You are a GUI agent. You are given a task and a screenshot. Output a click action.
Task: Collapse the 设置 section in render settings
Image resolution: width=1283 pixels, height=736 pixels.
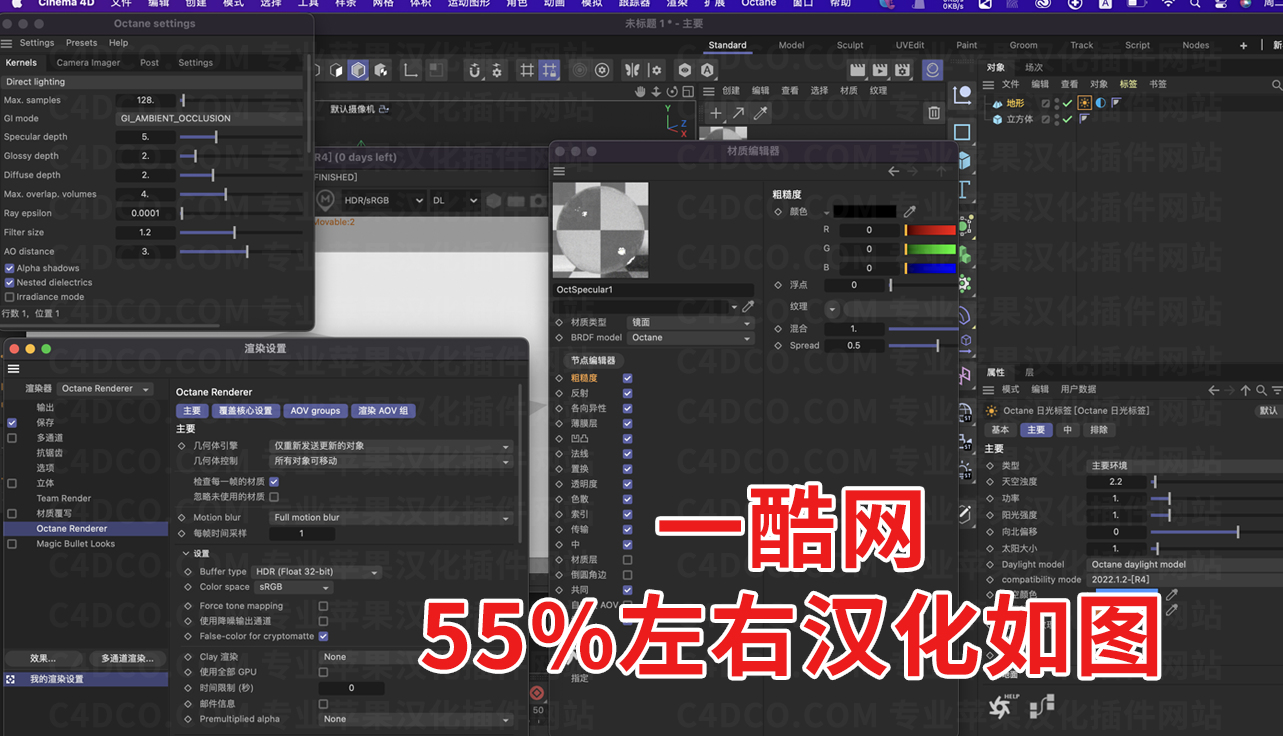click(186, 553)
